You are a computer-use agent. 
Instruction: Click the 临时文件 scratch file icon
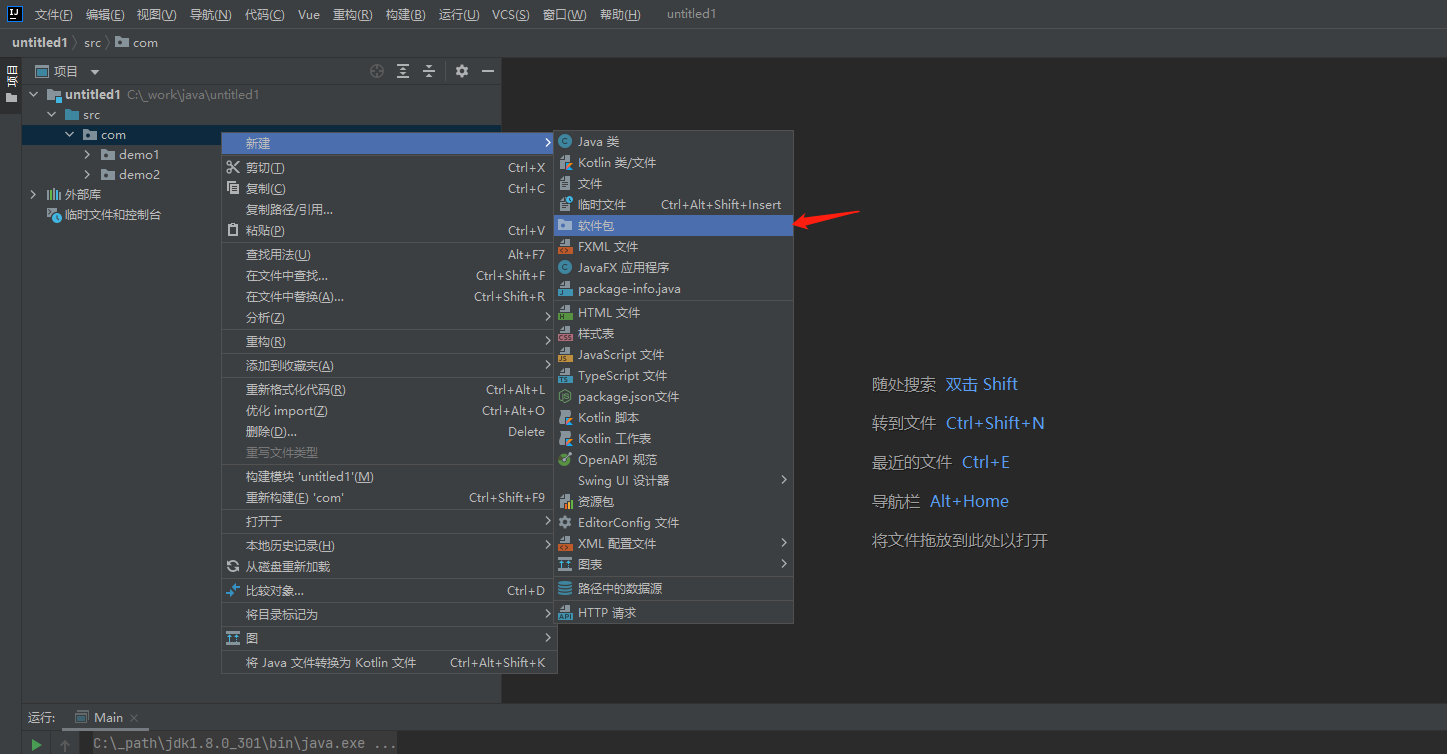(565, 205)
